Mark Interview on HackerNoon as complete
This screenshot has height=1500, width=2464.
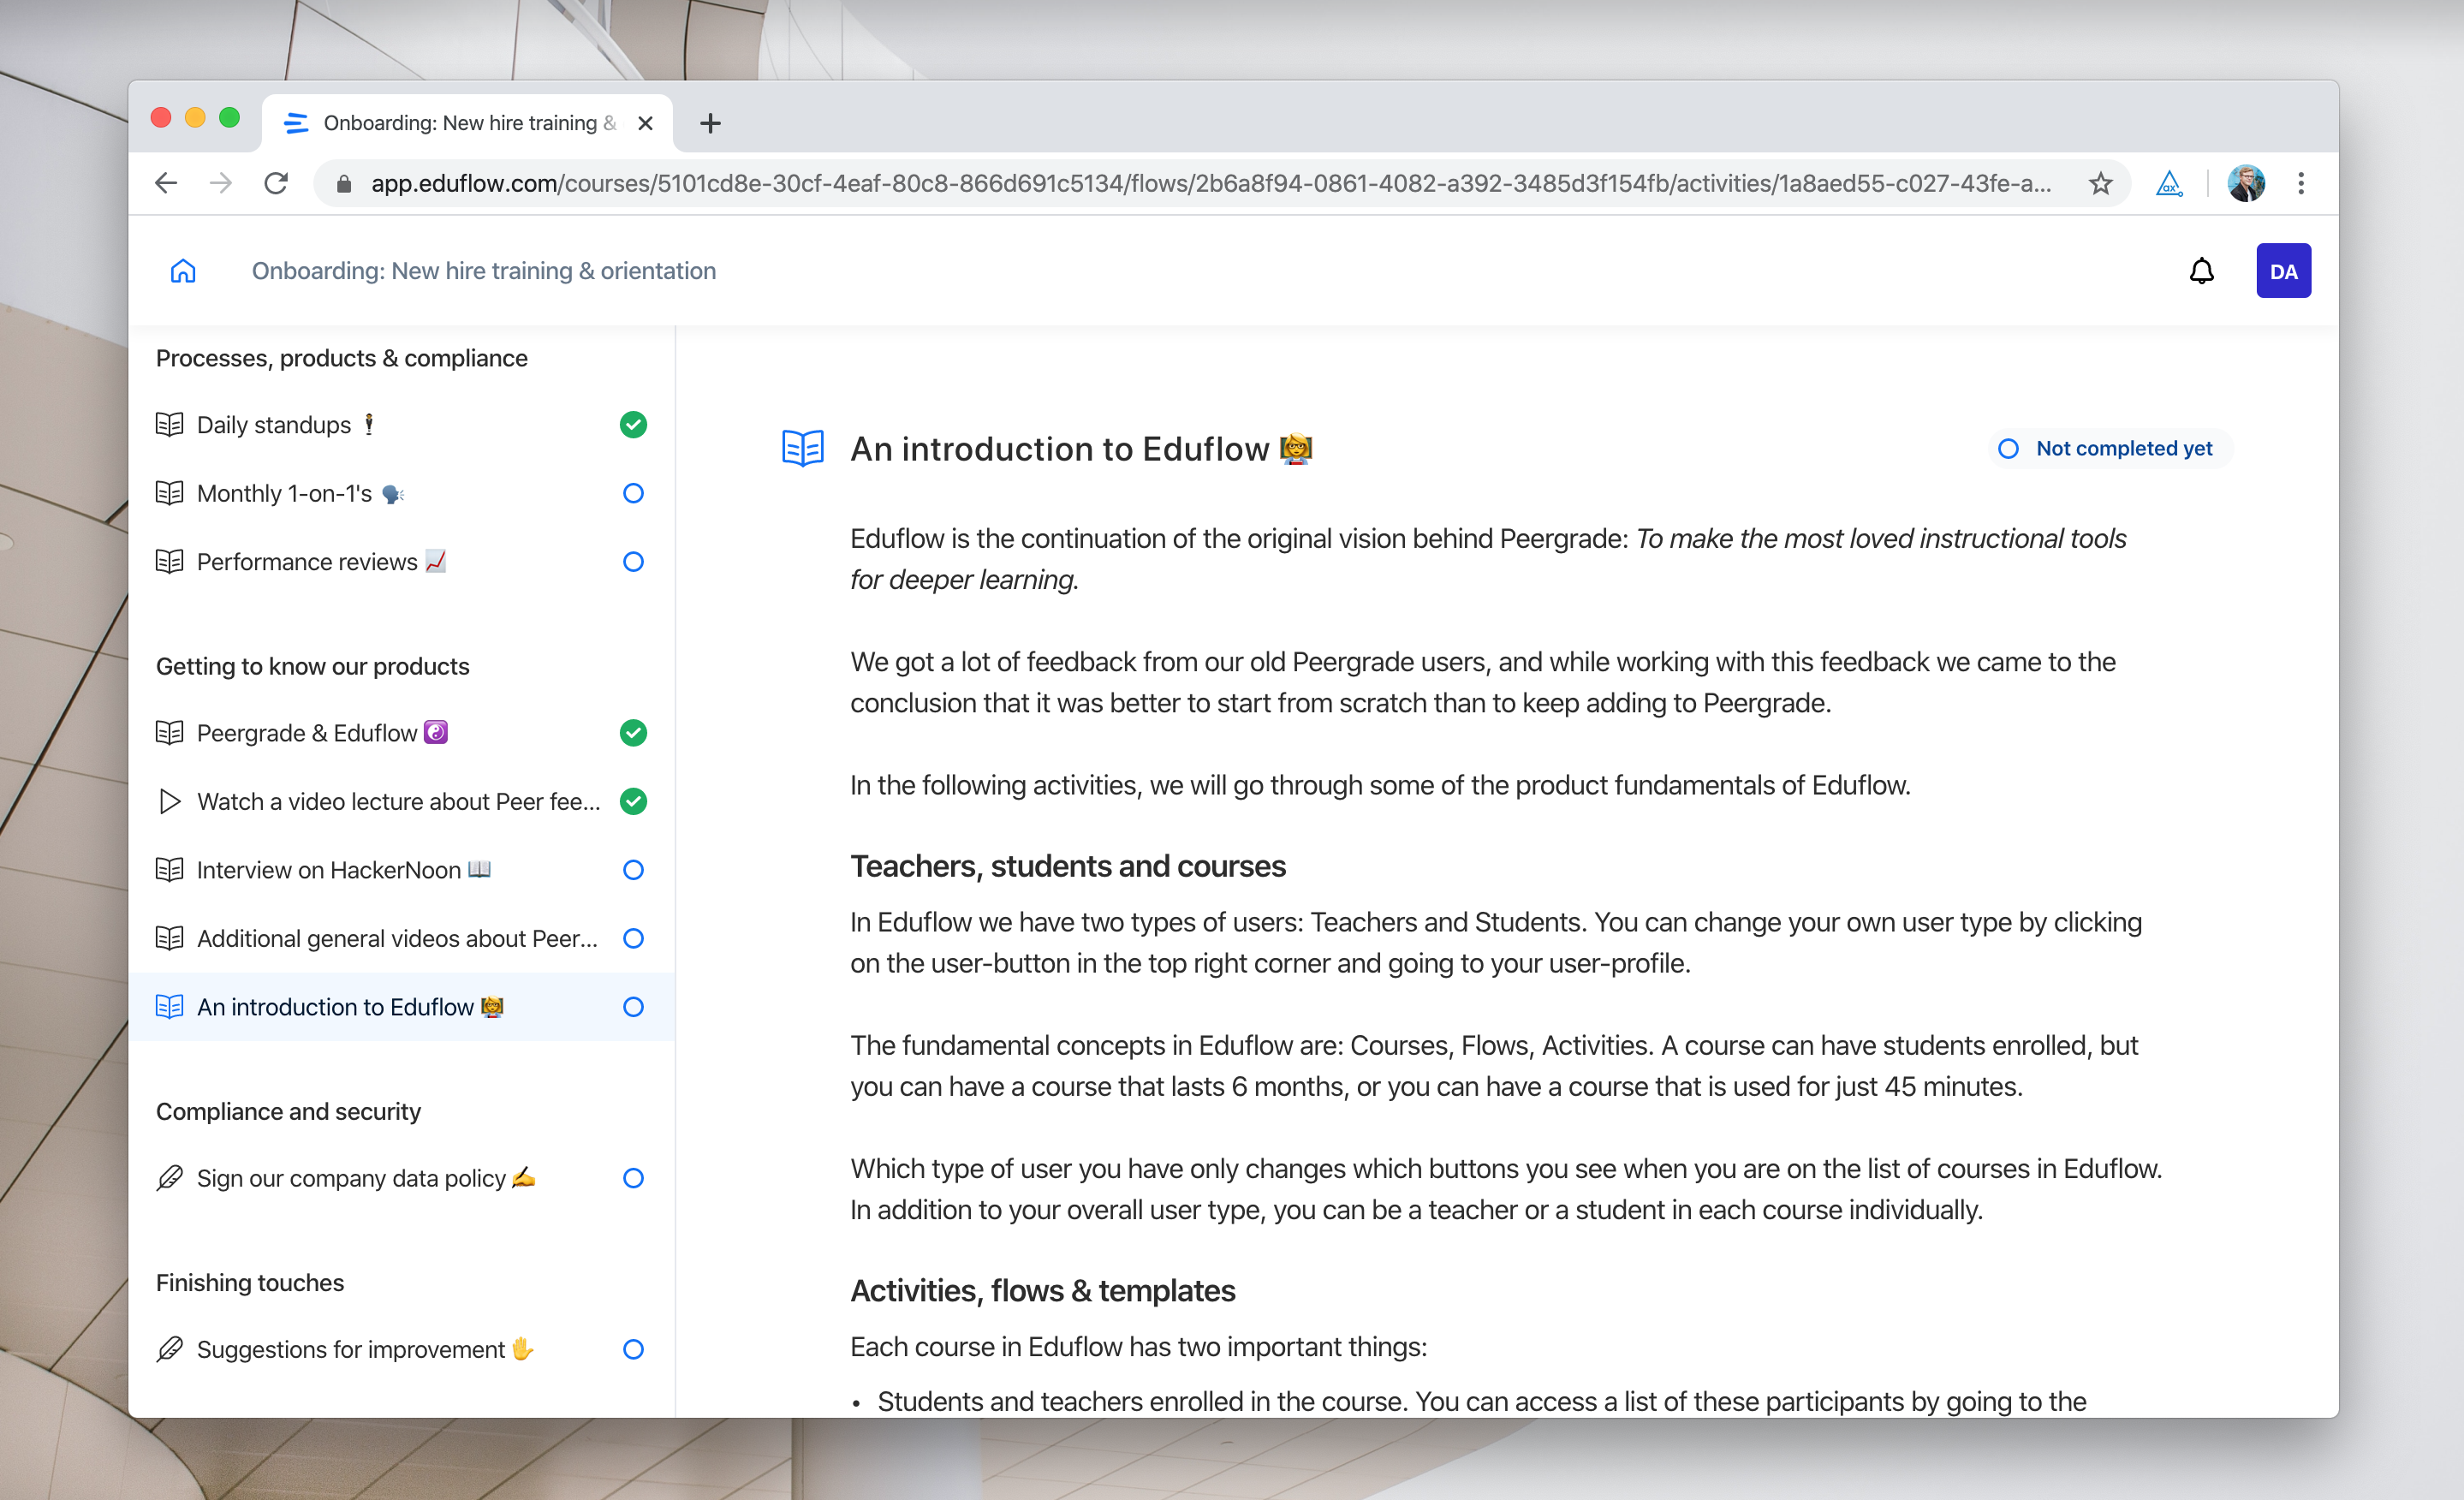coord(633,869)
